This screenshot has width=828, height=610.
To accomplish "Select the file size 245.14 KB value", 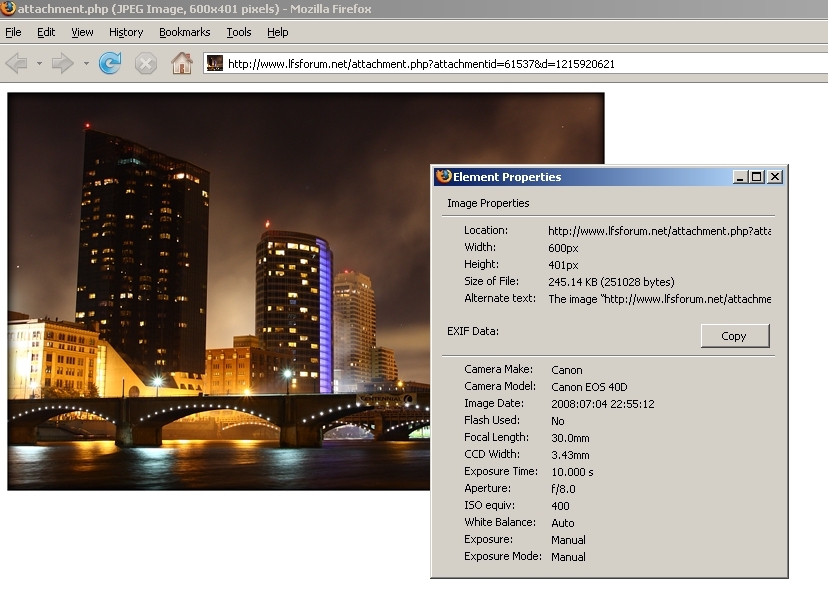I will click(611, 281).
